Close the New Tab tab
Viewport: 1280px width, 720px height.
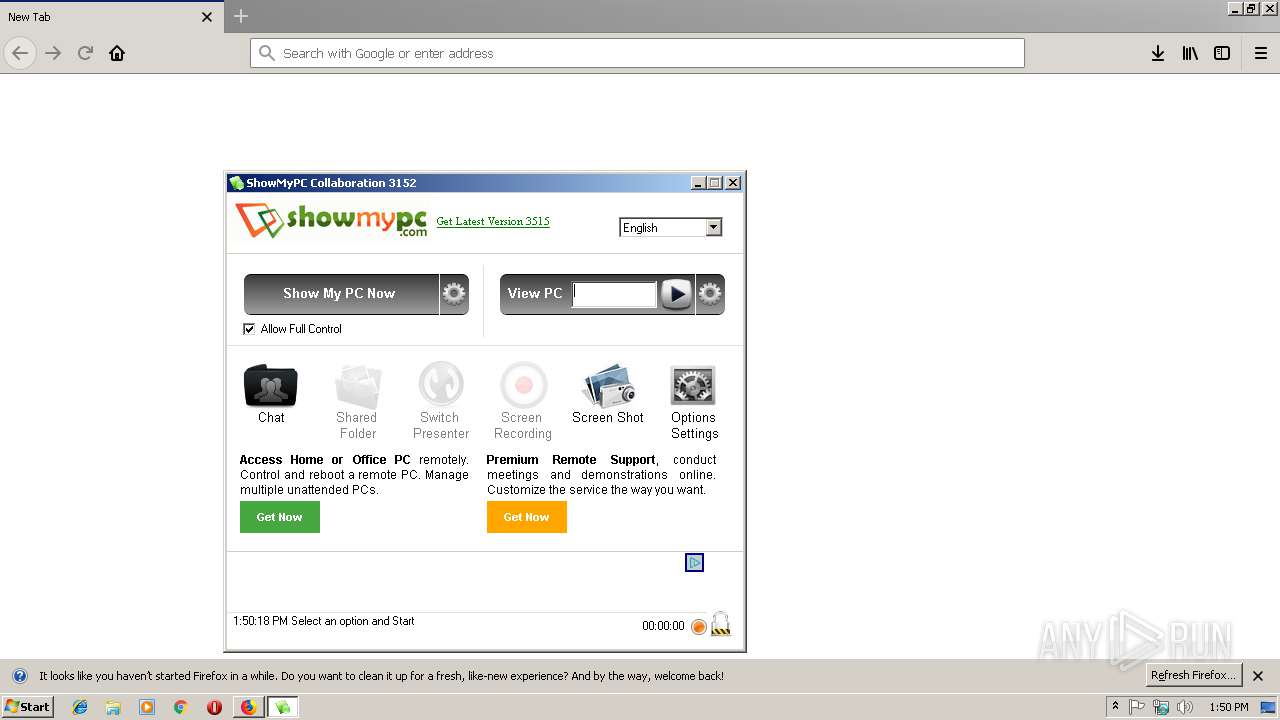point(207,17)
